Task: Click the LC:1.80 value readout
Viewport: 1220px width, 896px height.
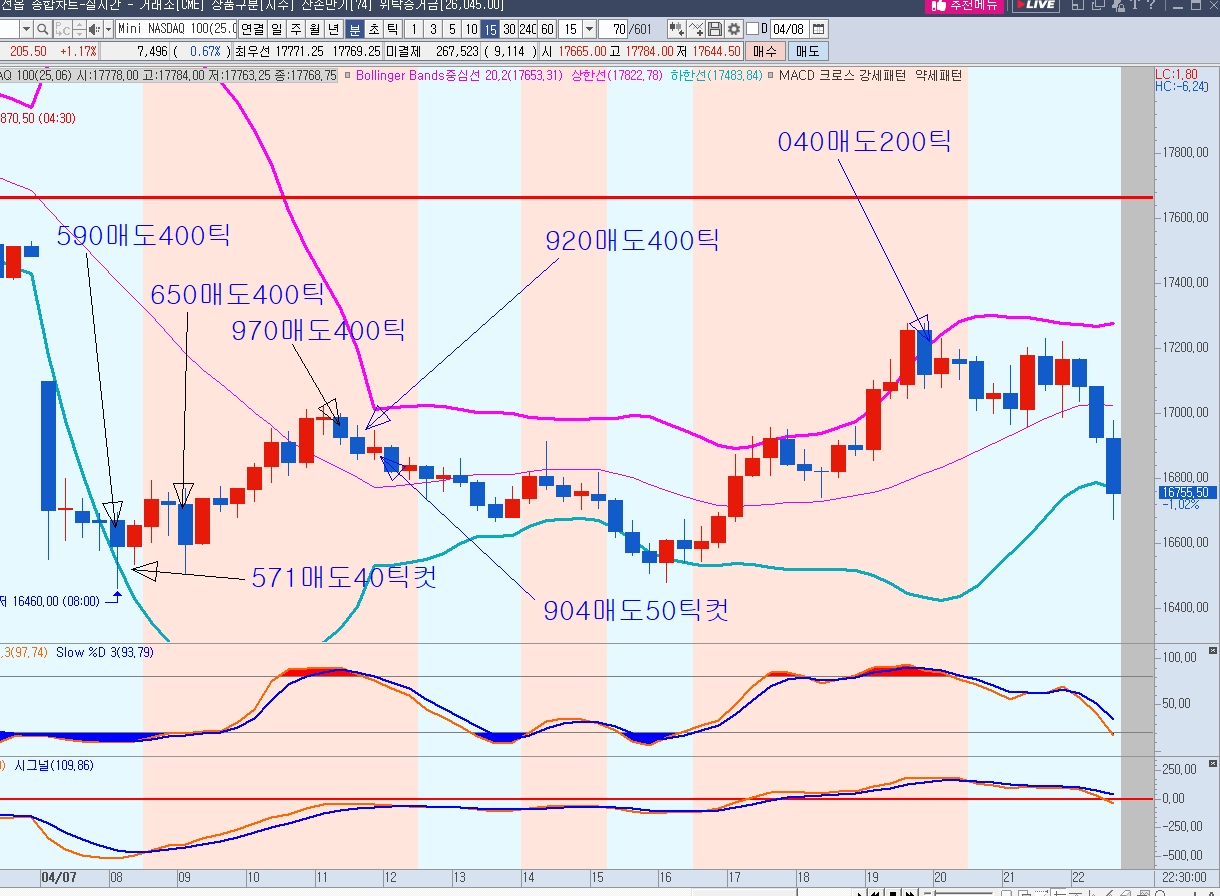Action: 1177,73
